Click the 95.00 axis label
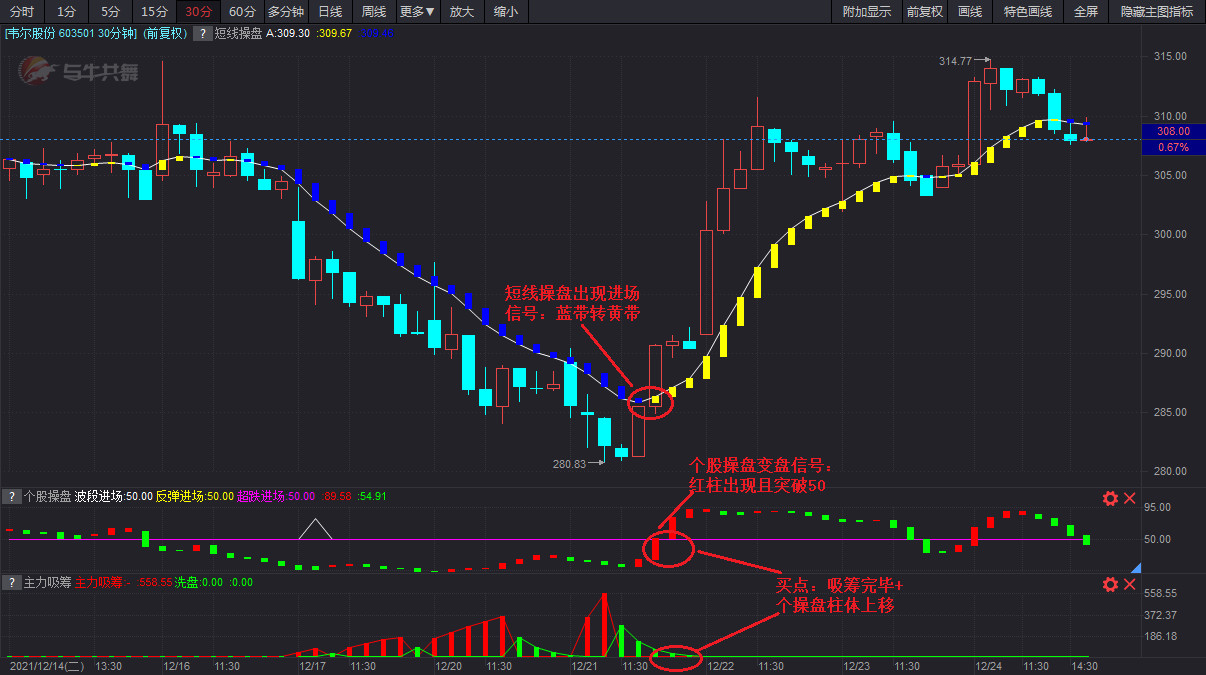The width and height of the screenshot is (1206, 675). pos(1158,508)
